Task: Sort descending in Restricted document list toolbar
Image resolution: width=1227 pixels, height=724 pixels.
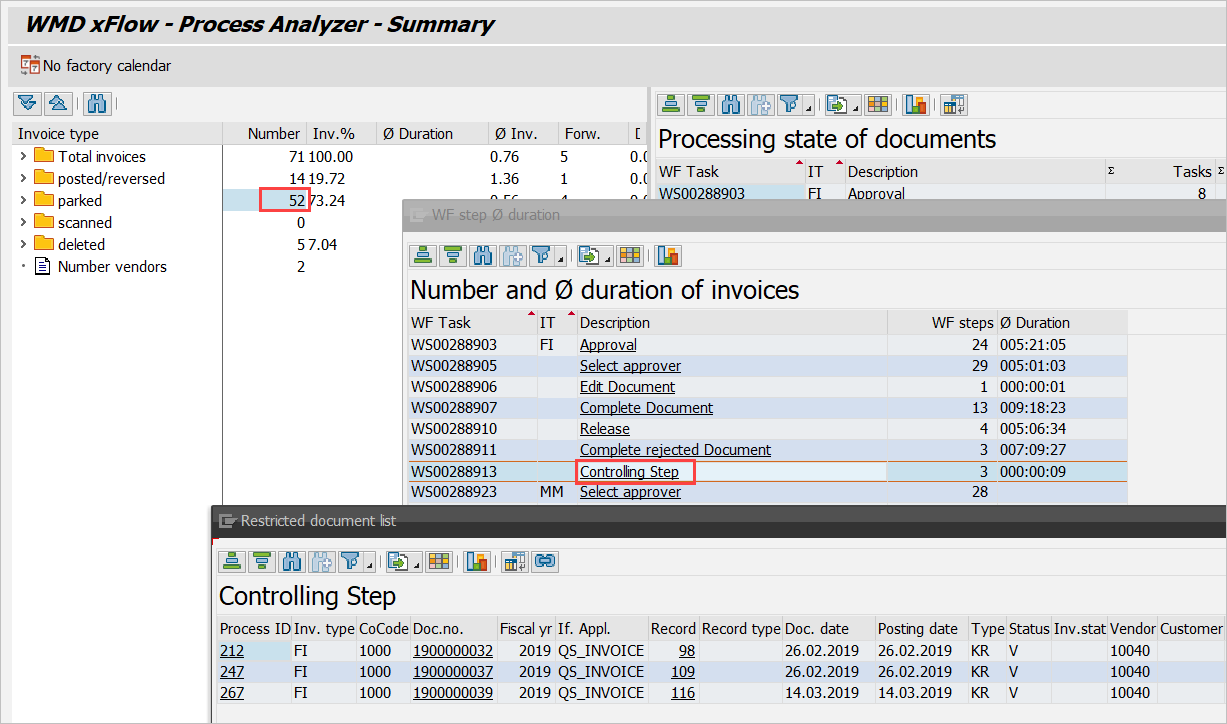Action: click(262, 561)
